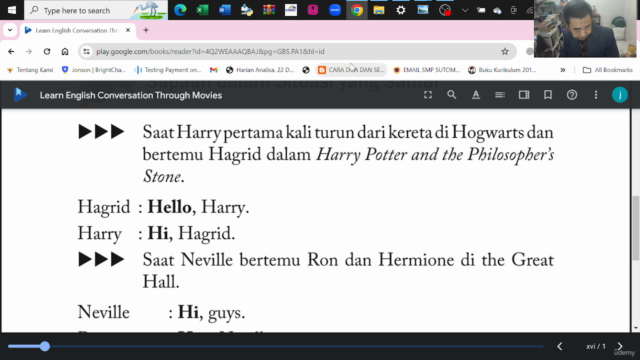The image size is (640, 360).
Task: Open the Testing Payment on bookmark
Action: coord(168,70)
